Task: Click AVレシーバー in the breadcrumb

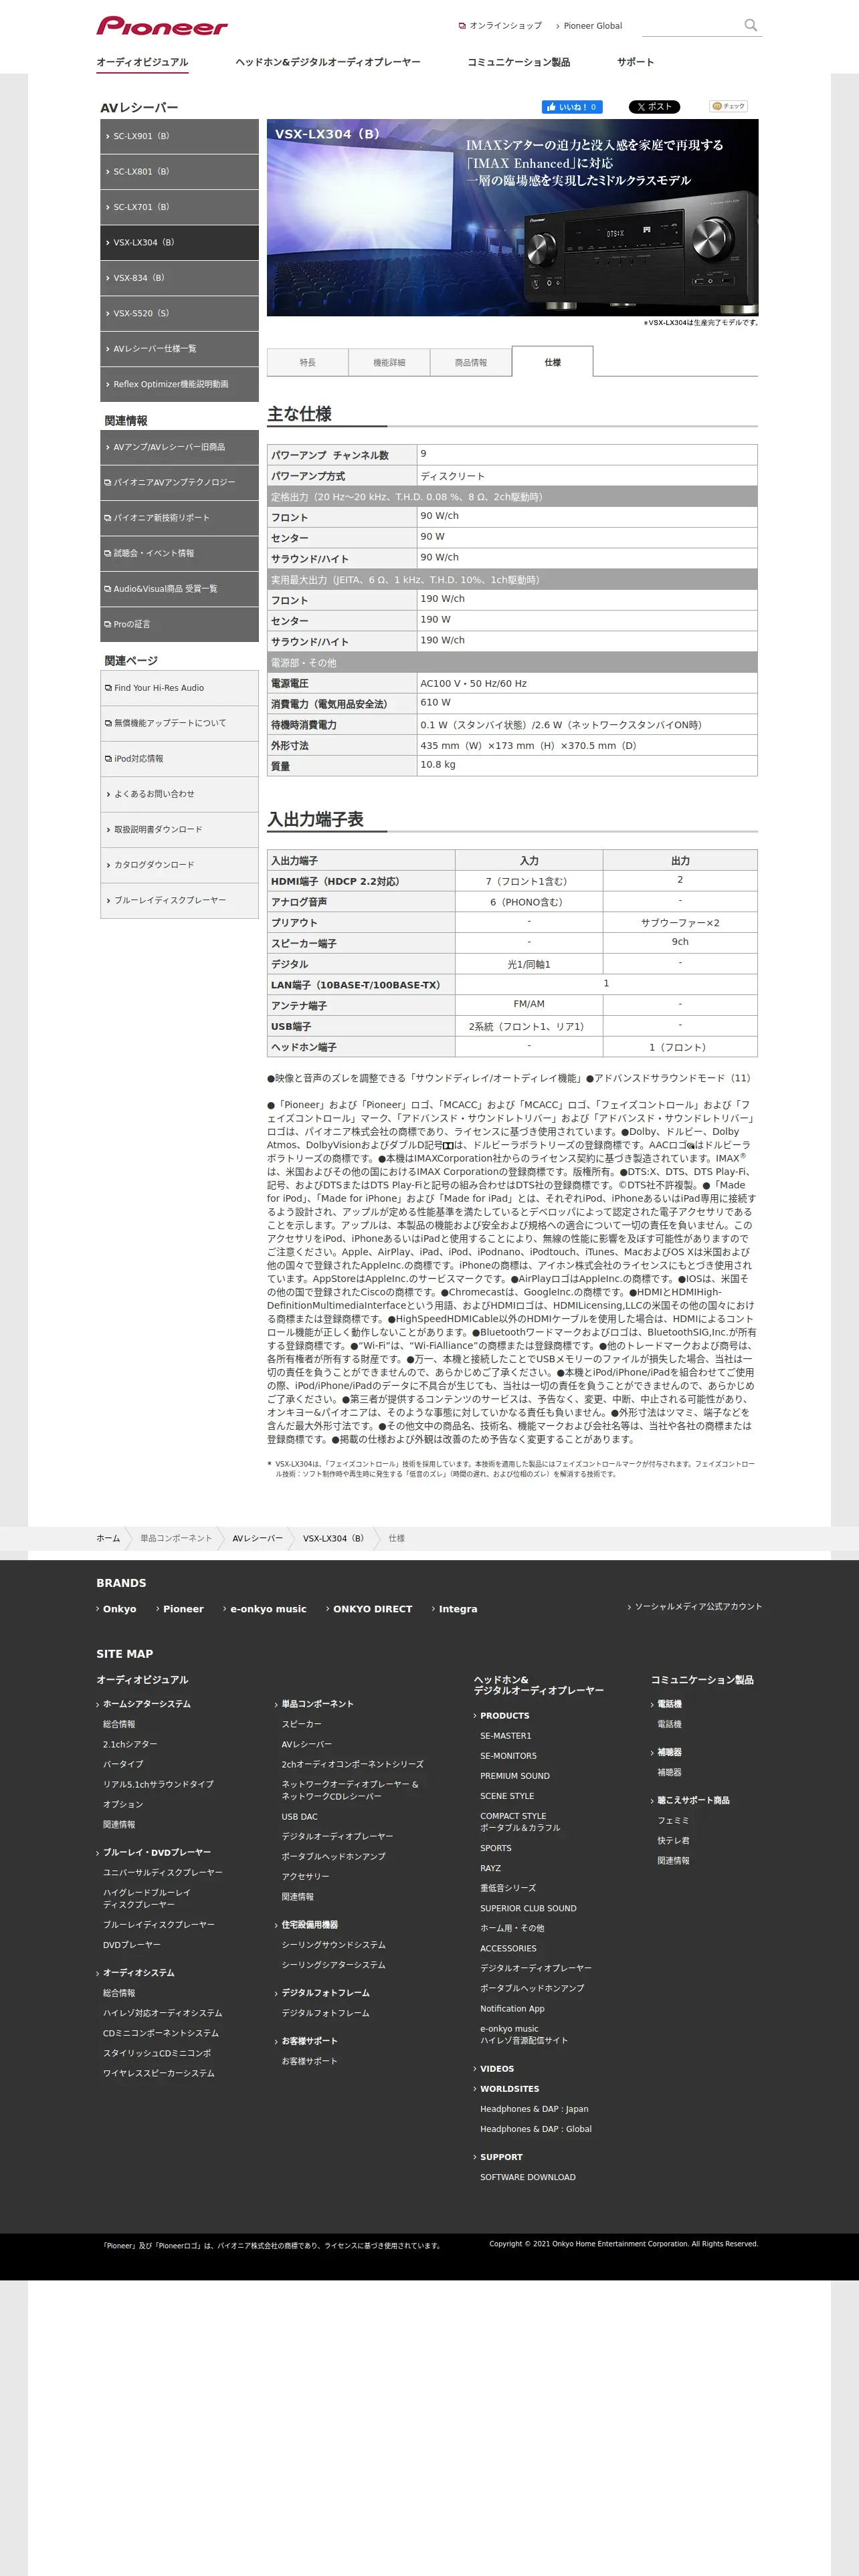Action: pos(257,1538)
